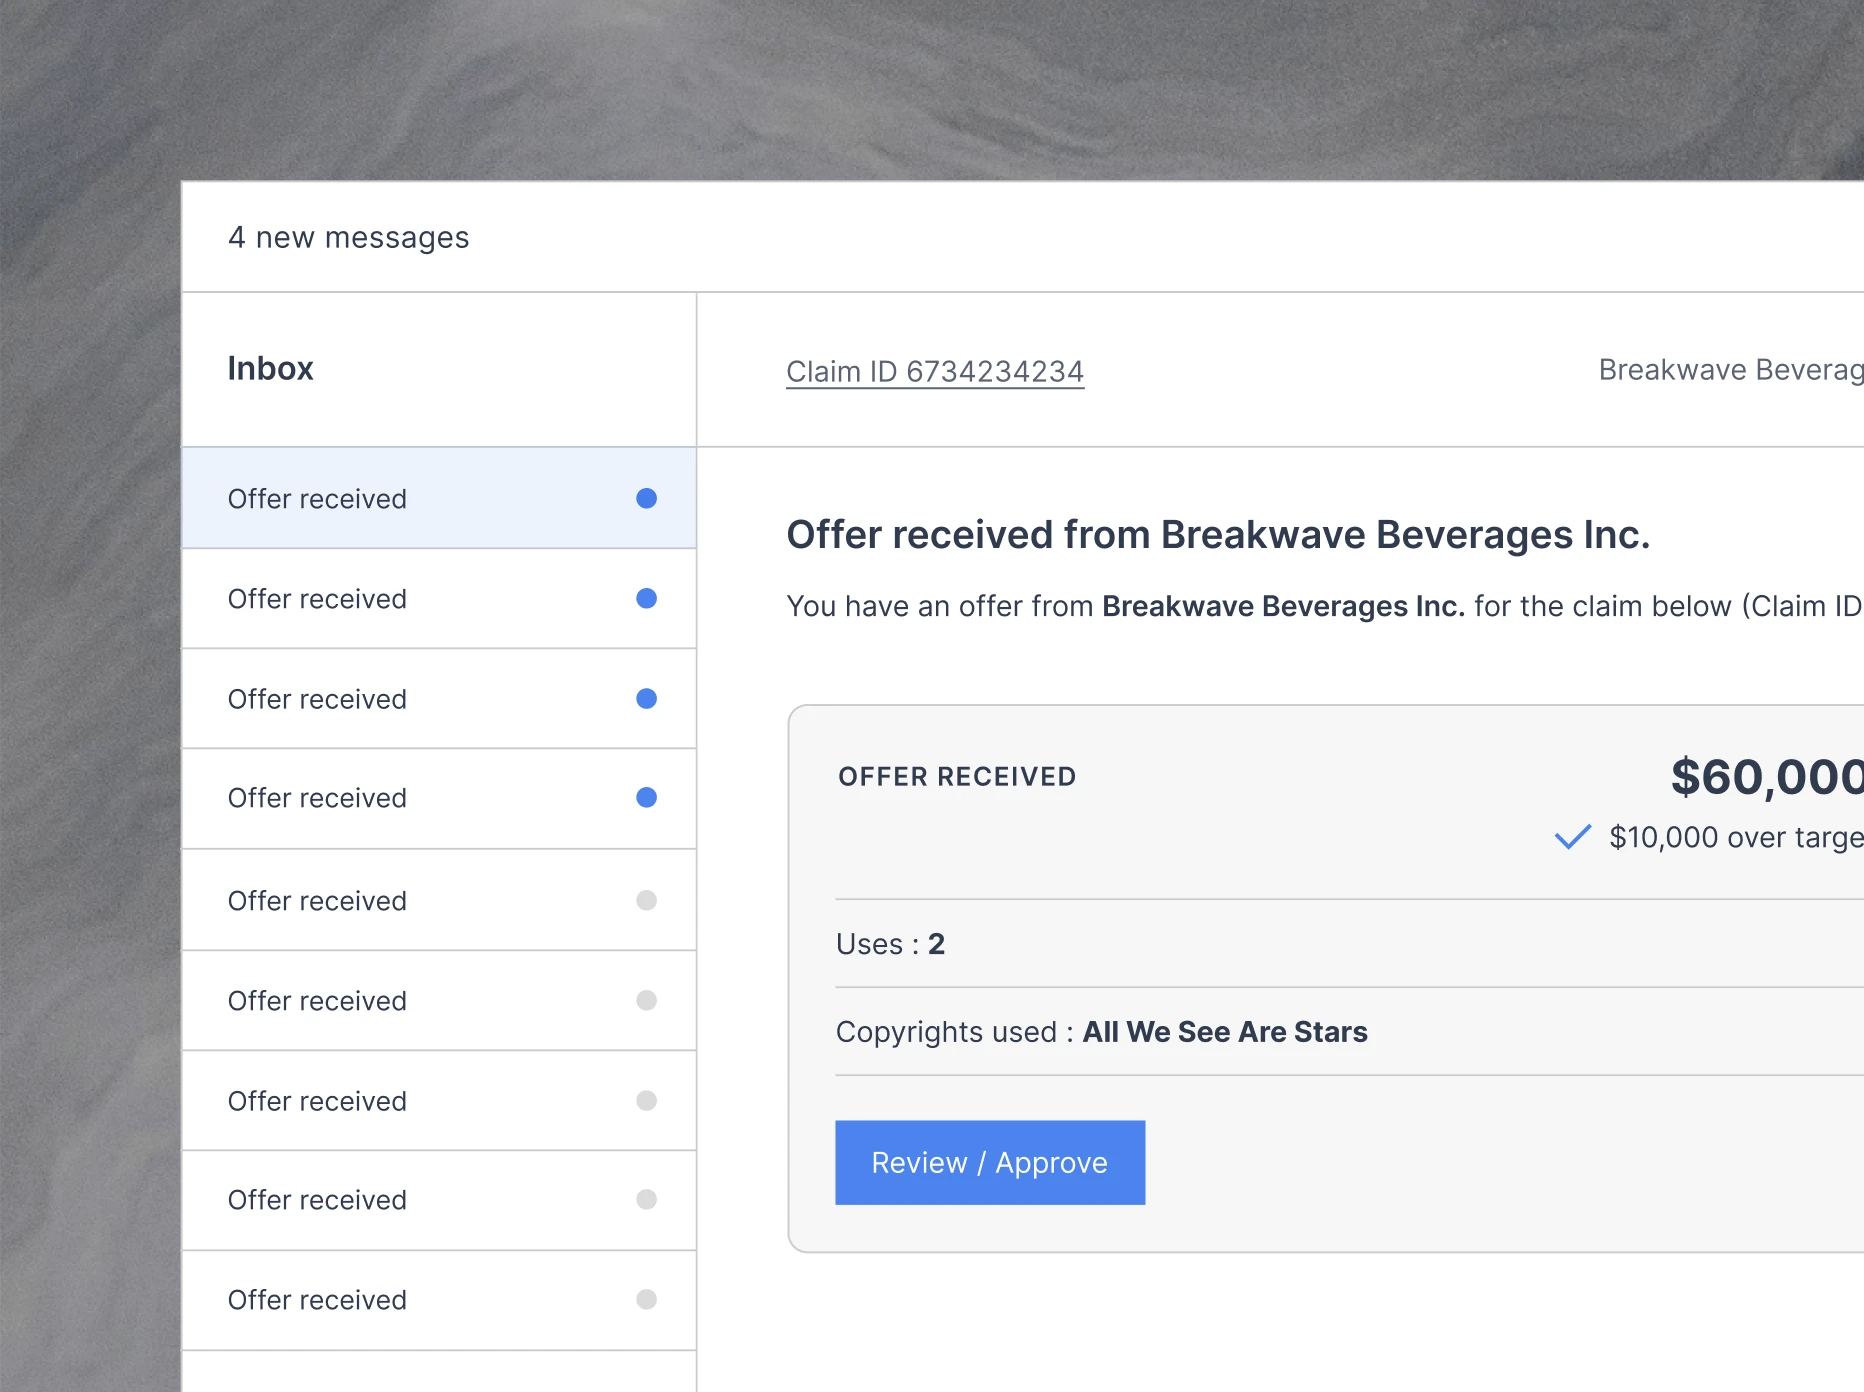The width and height of the screenshot is (1864, 1392).
Task: Open the eighth Offer received message
Action: pos(439,1200)
